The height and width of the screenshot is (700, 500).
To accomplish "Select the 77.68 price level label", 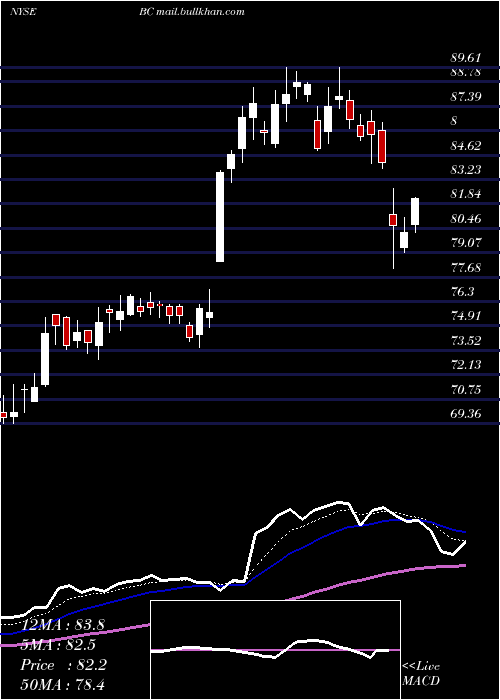I will pyautogui.click(x=466, y=267).
